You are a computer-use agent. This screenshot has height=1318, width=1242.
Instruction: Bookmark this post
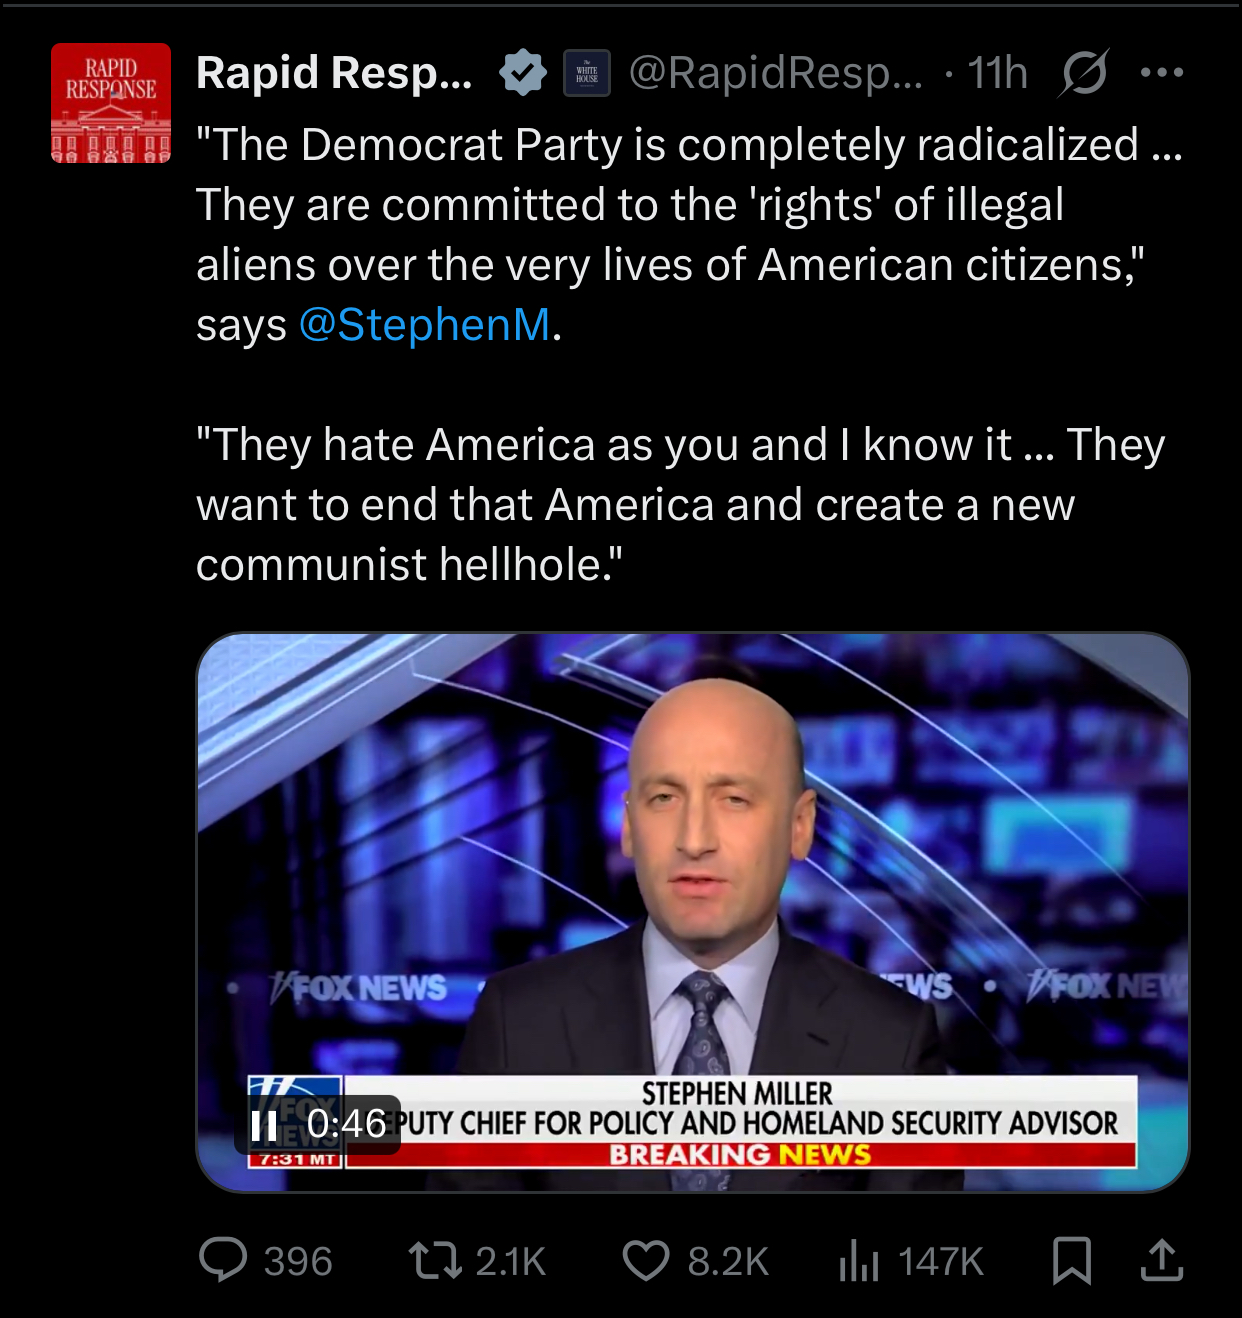pos(1072,1260)
